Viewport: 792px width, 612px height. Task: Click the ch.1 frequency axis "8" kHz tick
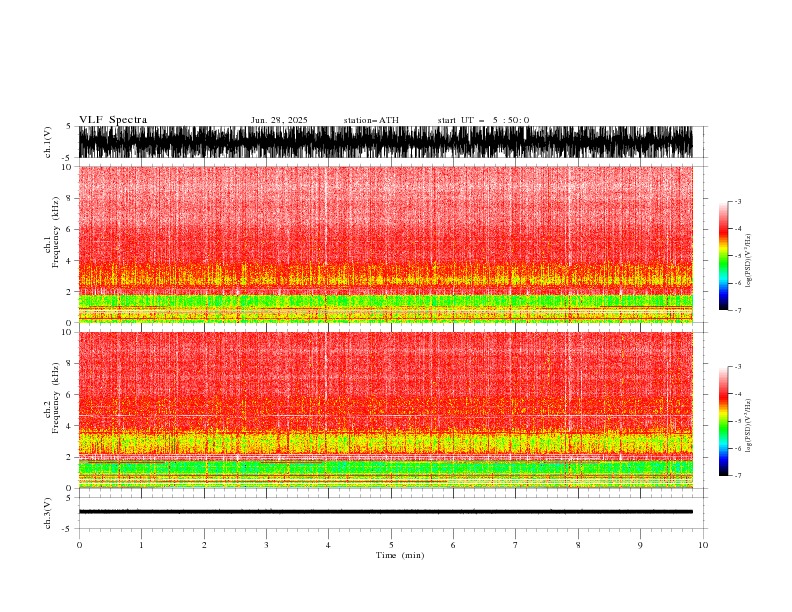point(69,198)
